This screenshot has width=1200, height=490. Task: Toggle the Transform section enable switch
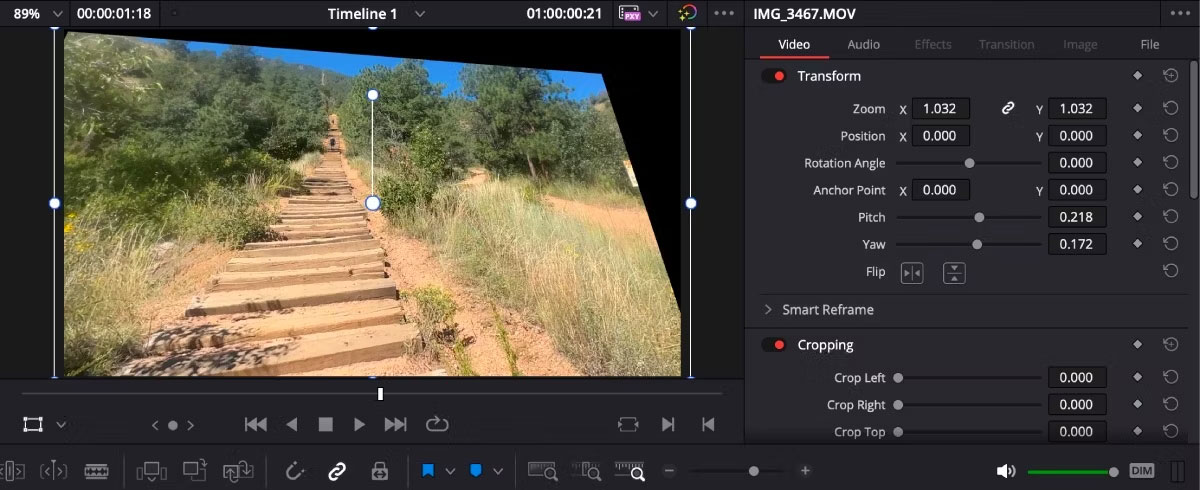click(774, 76)
